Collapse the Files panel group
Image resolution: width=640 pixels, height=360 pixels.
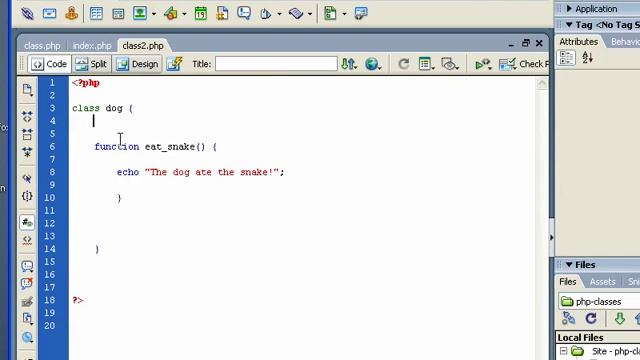point(569,265)
